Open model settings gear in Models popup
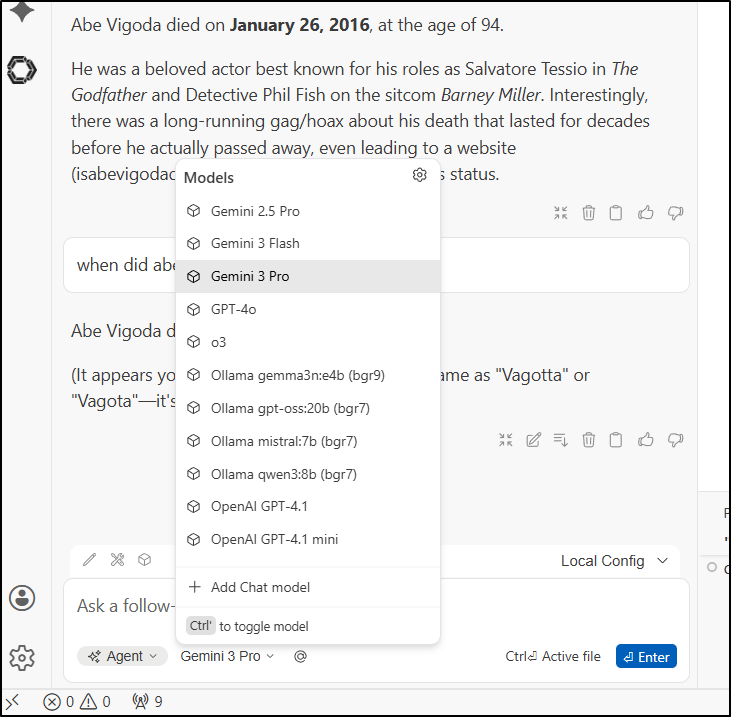Image resolution: width=731 pixels, height=717 pixels. (420, 176)
